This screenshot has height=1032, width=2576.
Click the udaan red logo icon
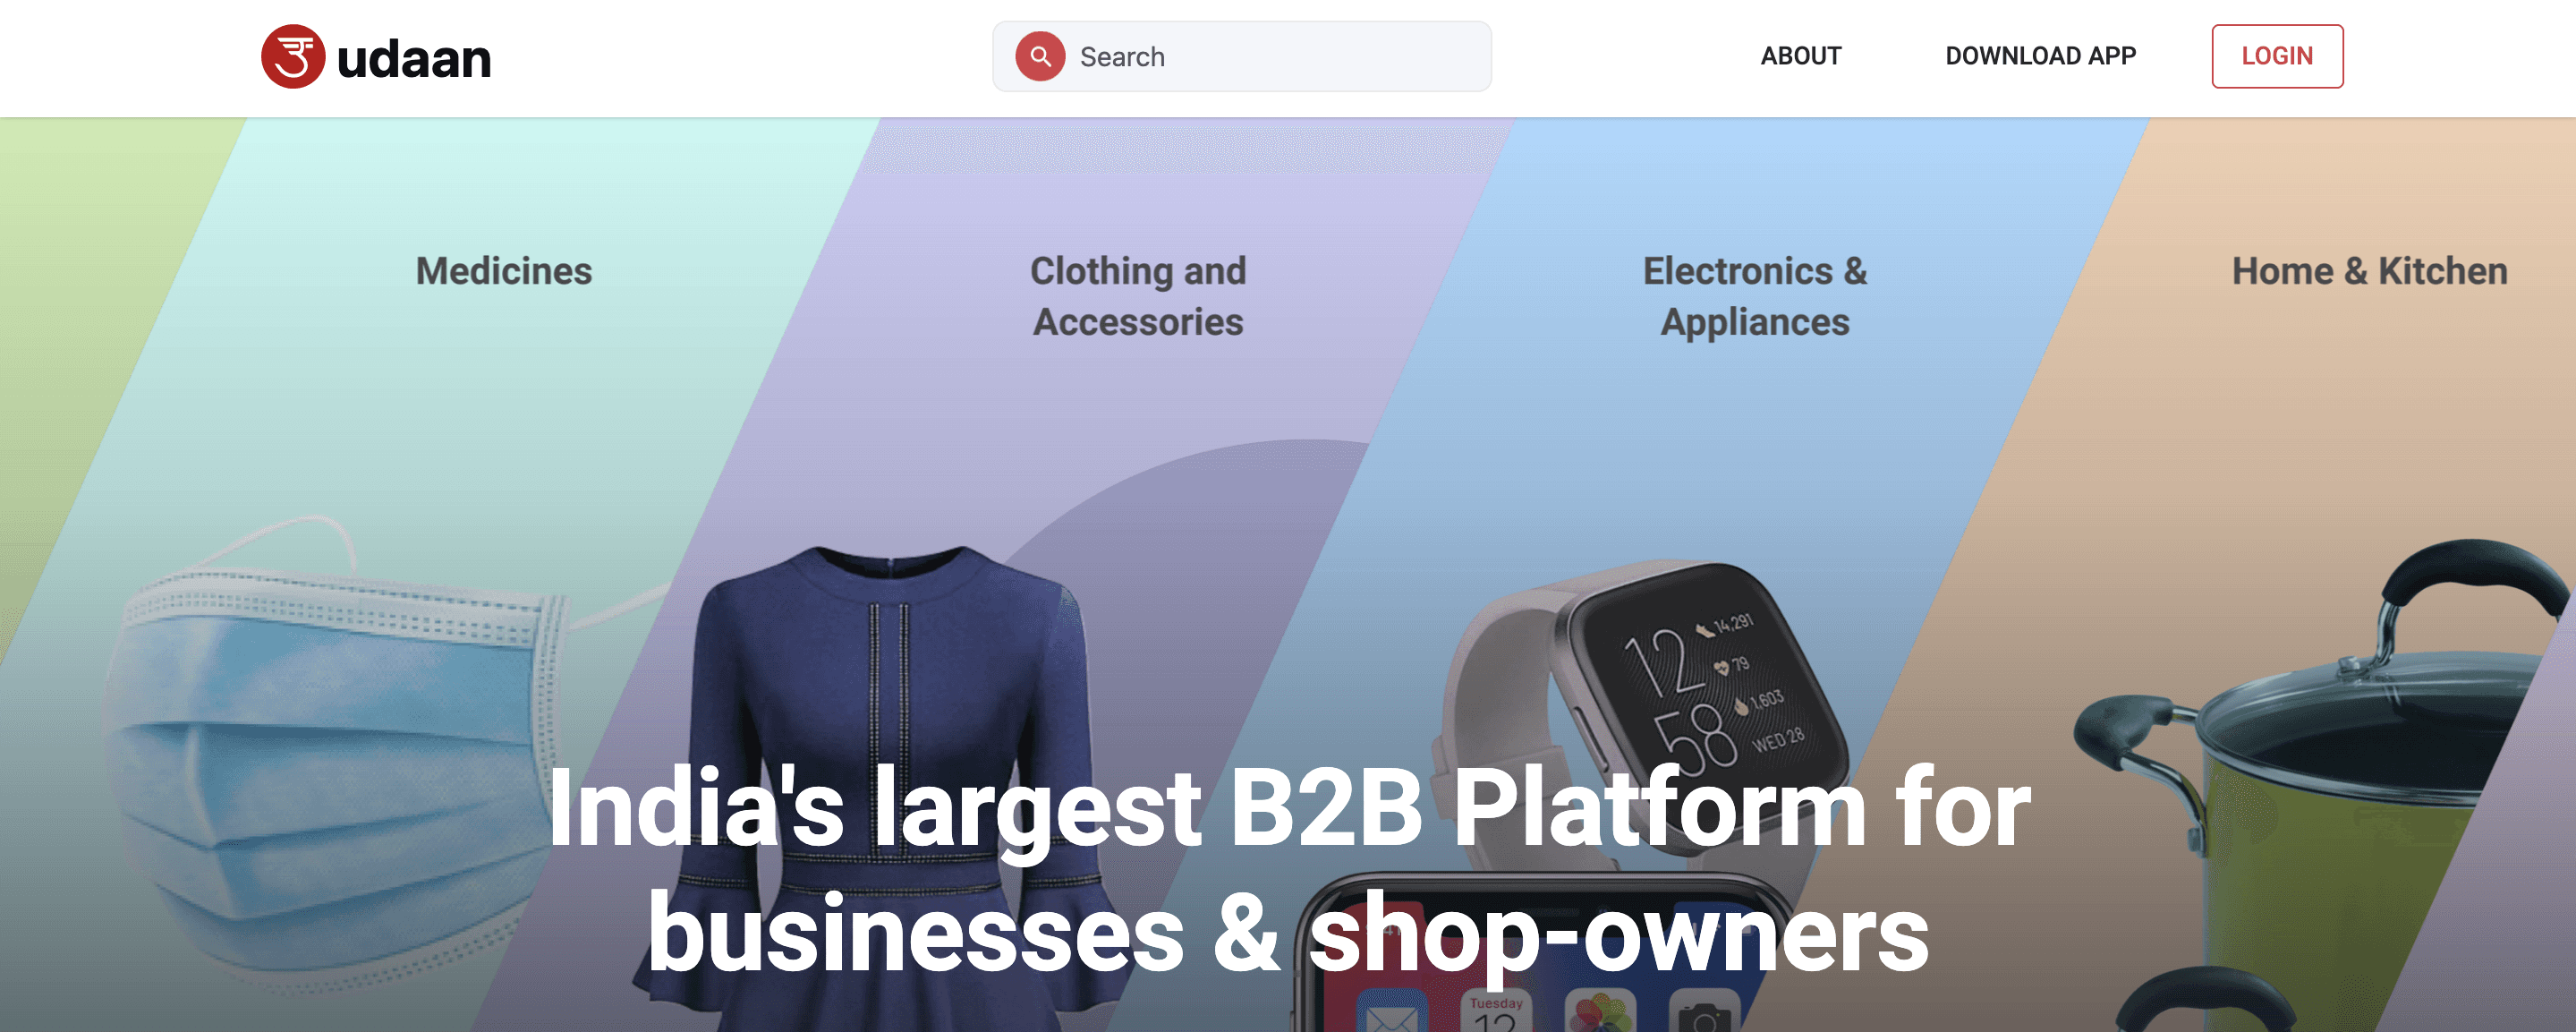click(293, 57)
